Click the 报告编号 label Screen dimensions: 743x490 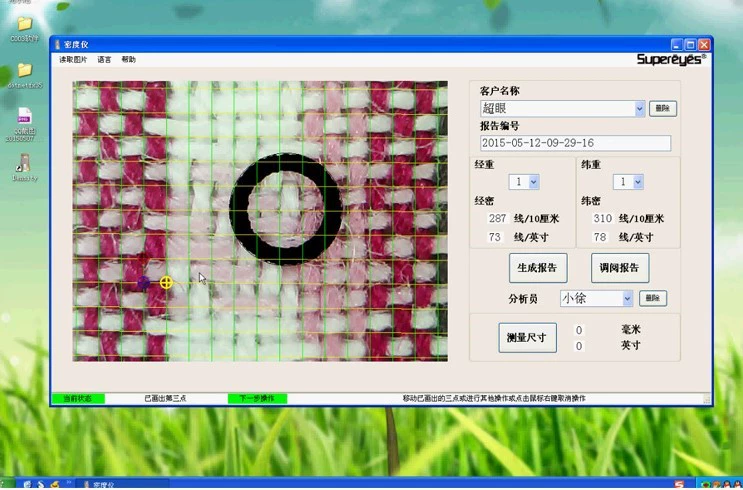coord(499,126)
